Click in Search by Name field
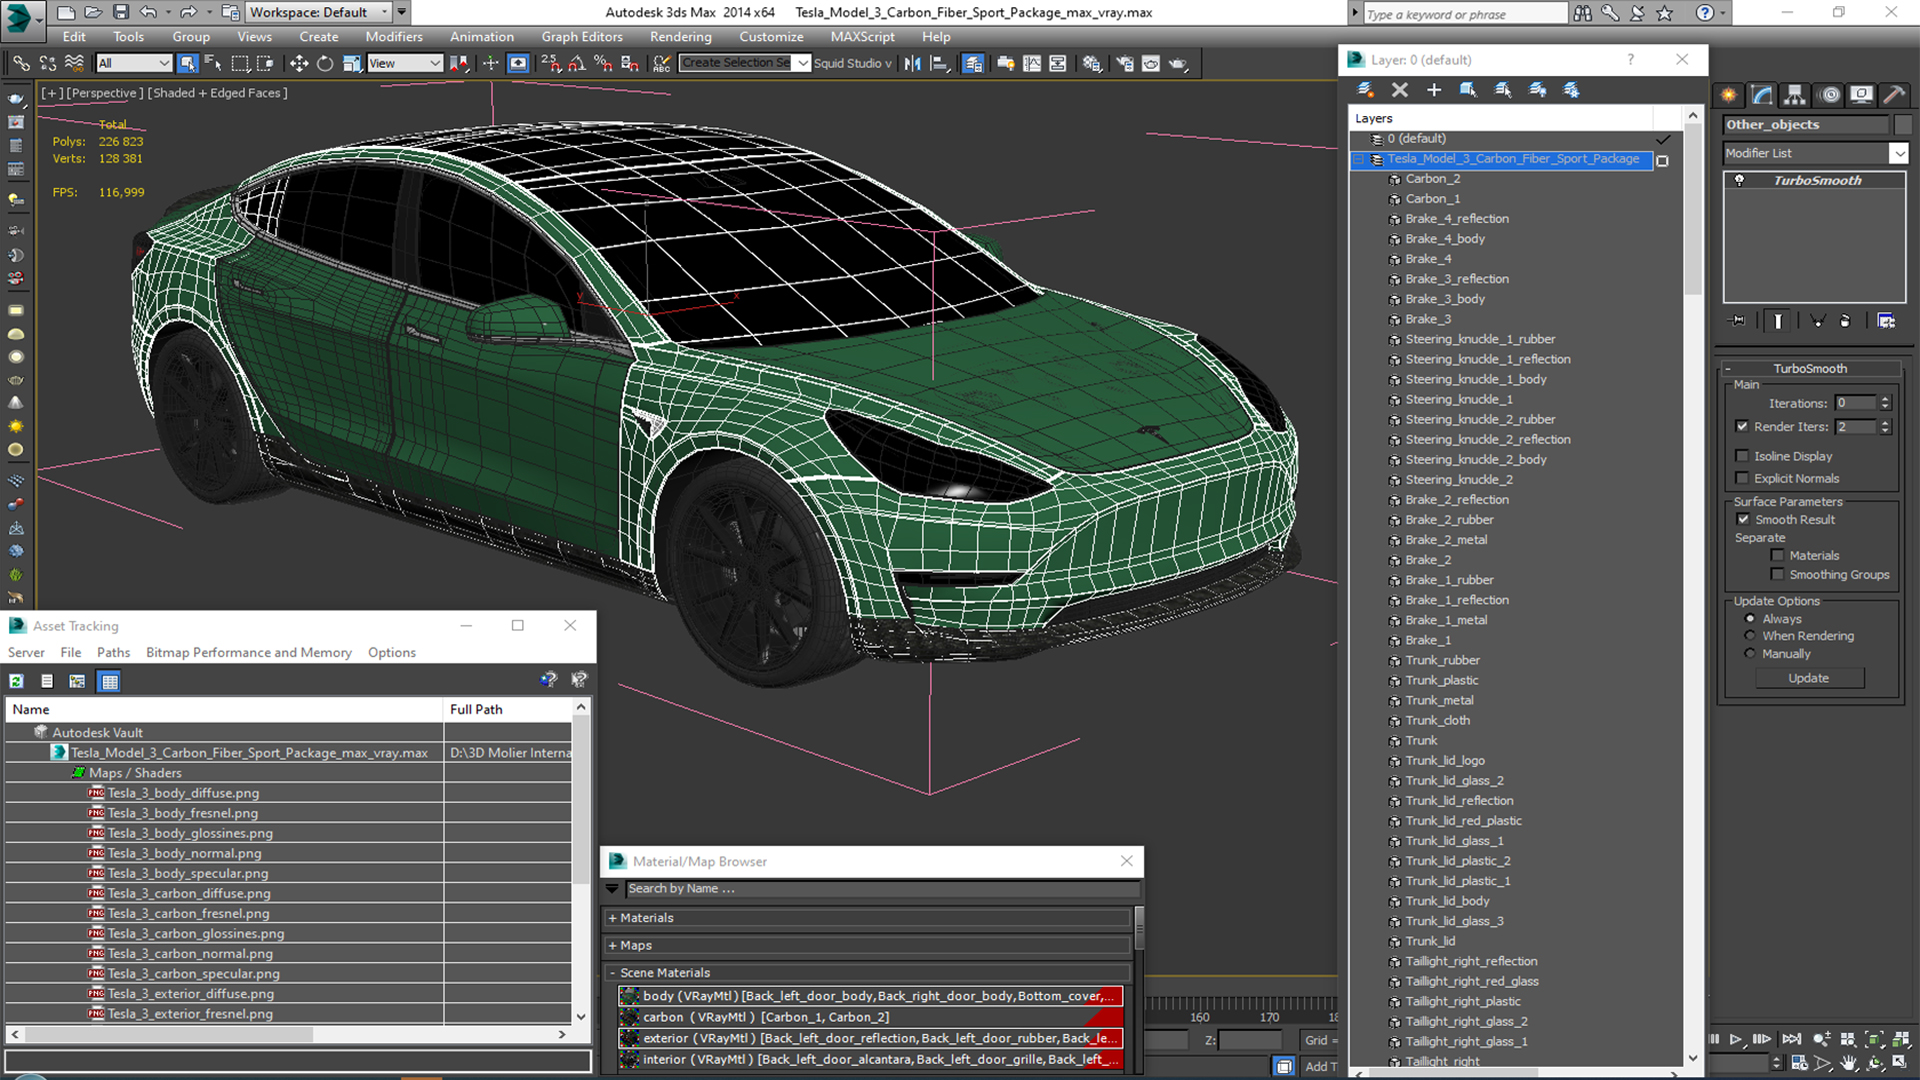Viewport: 1920px width, 1080px height. (x=881, y=889)
